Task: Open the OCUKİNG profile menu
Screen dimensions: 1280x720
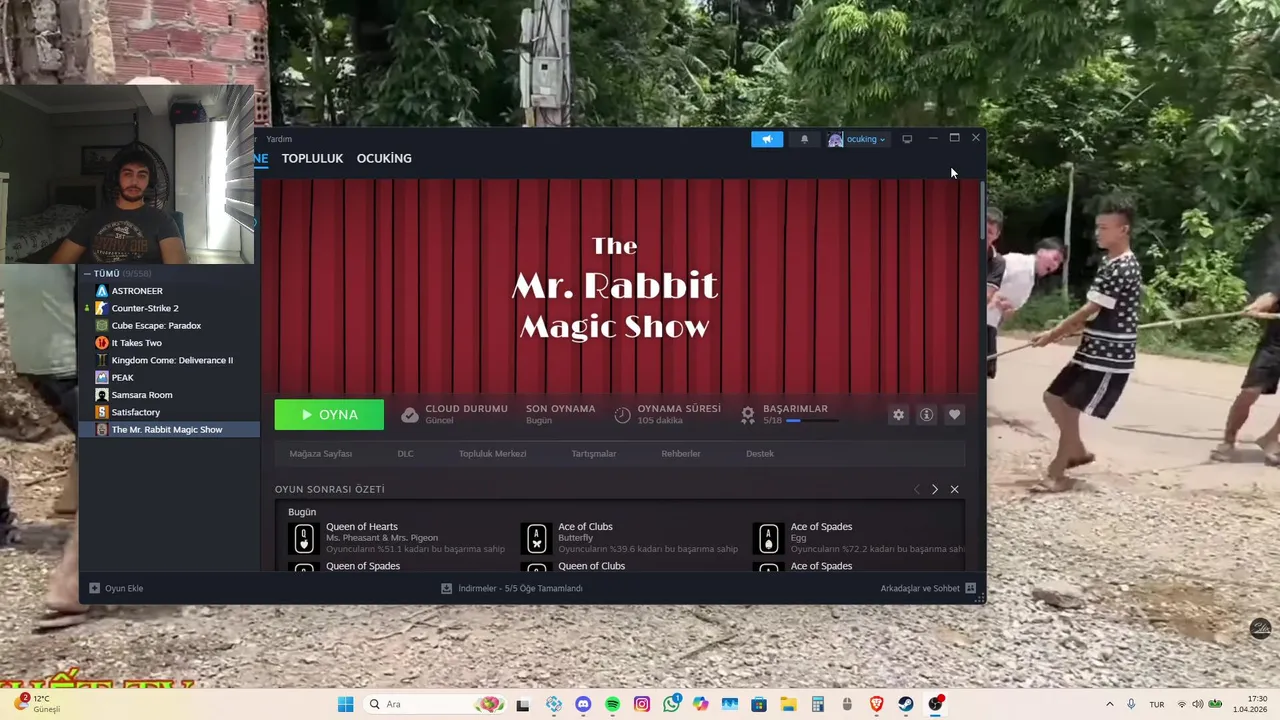Action: [384, 158]
